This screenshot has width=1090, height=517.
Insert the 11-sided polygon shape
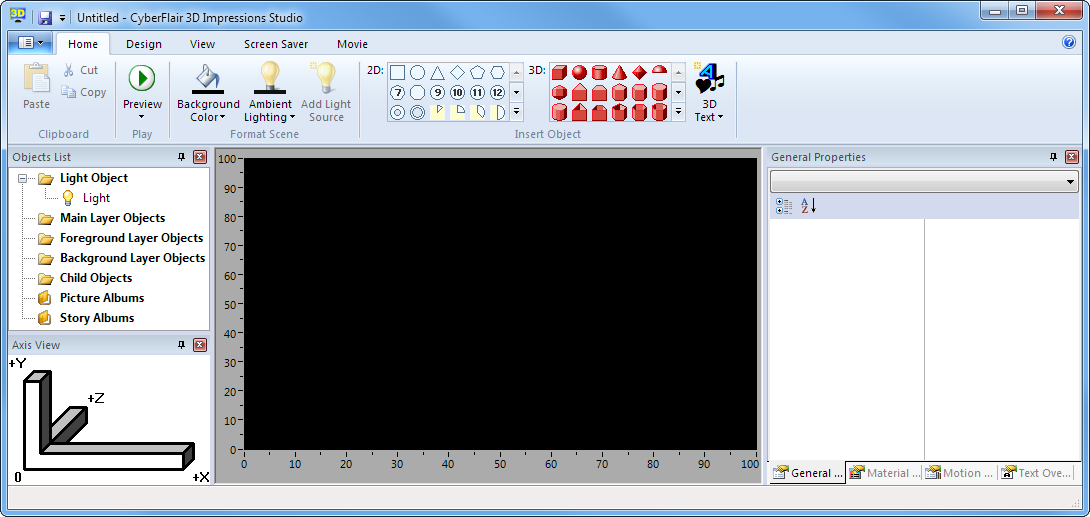(477, 92)
